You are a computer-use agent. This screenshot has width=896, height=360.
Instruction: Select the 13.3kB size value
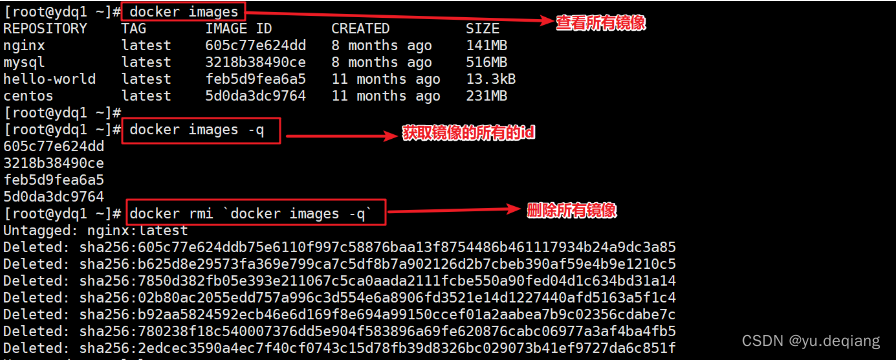(x=491, y=79)
